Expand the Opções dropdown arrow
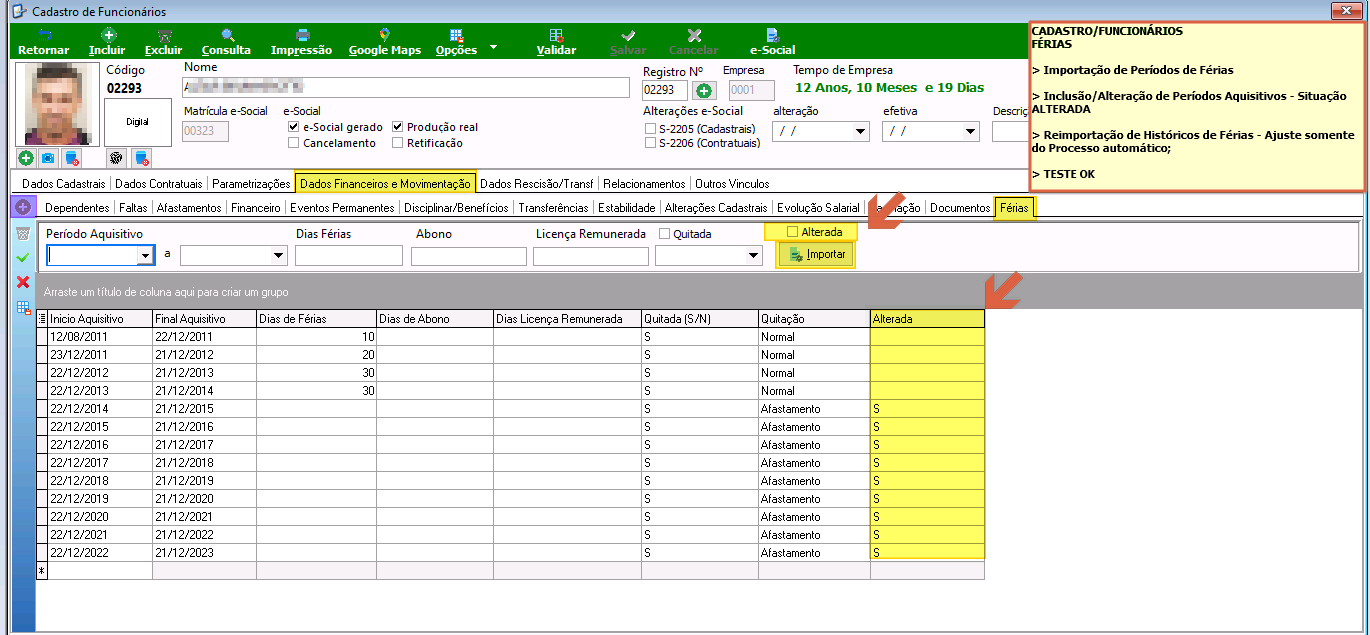 point(493,47)
